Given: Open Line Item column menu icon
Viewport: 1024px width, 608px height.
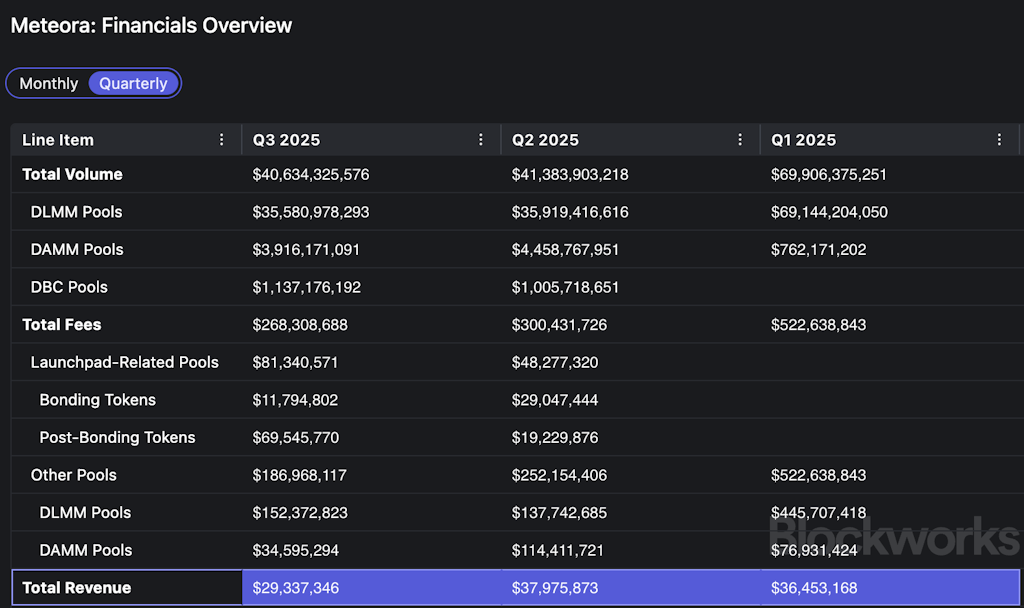Looking at the screenshot, I should click(222, 140).
